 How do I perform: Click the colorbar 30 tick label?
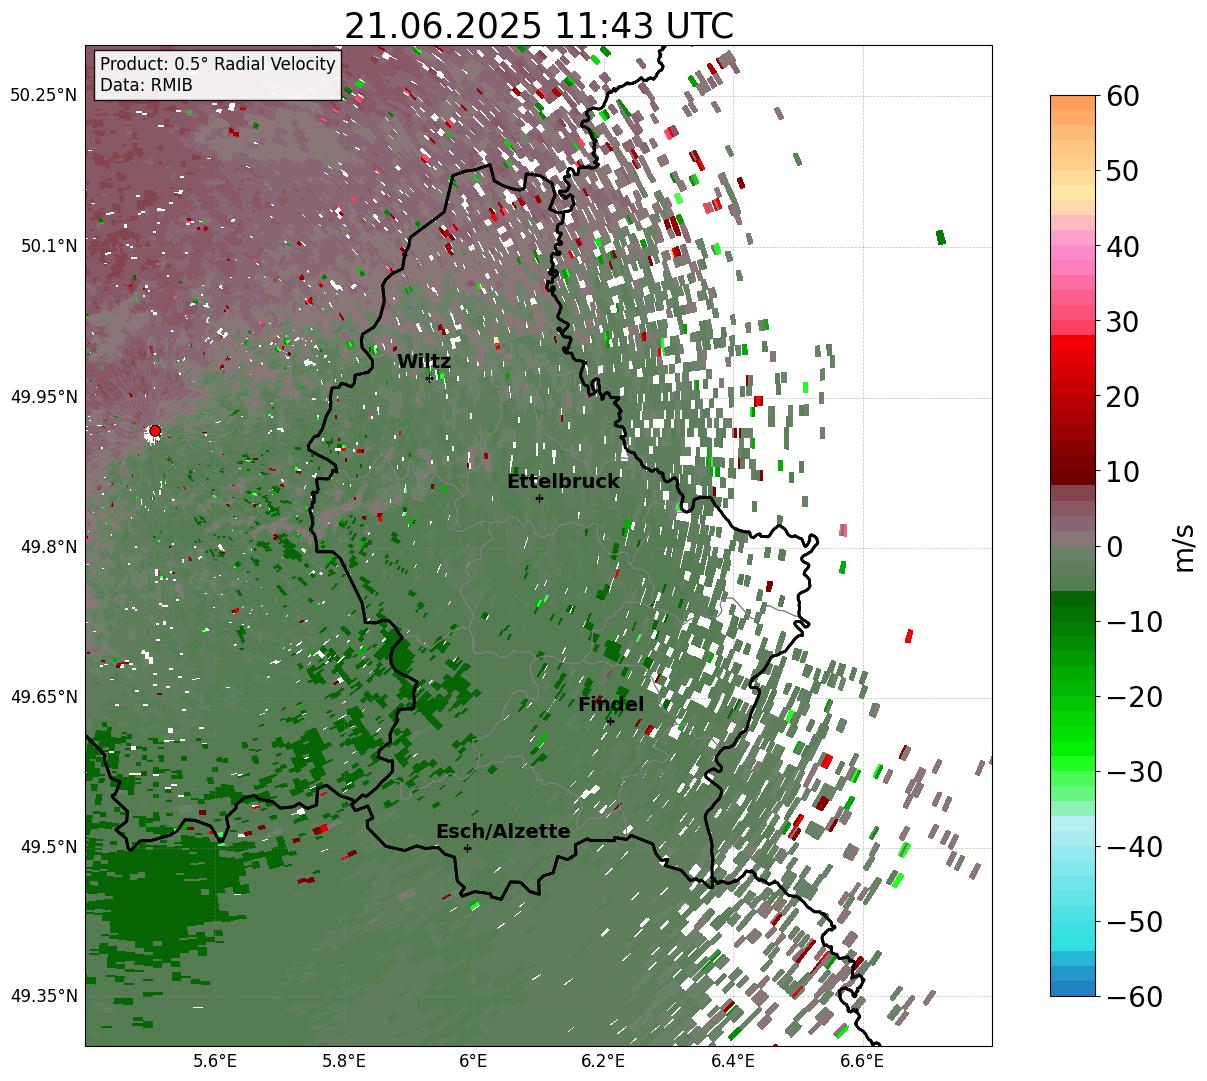click(x=1121, y=322)
